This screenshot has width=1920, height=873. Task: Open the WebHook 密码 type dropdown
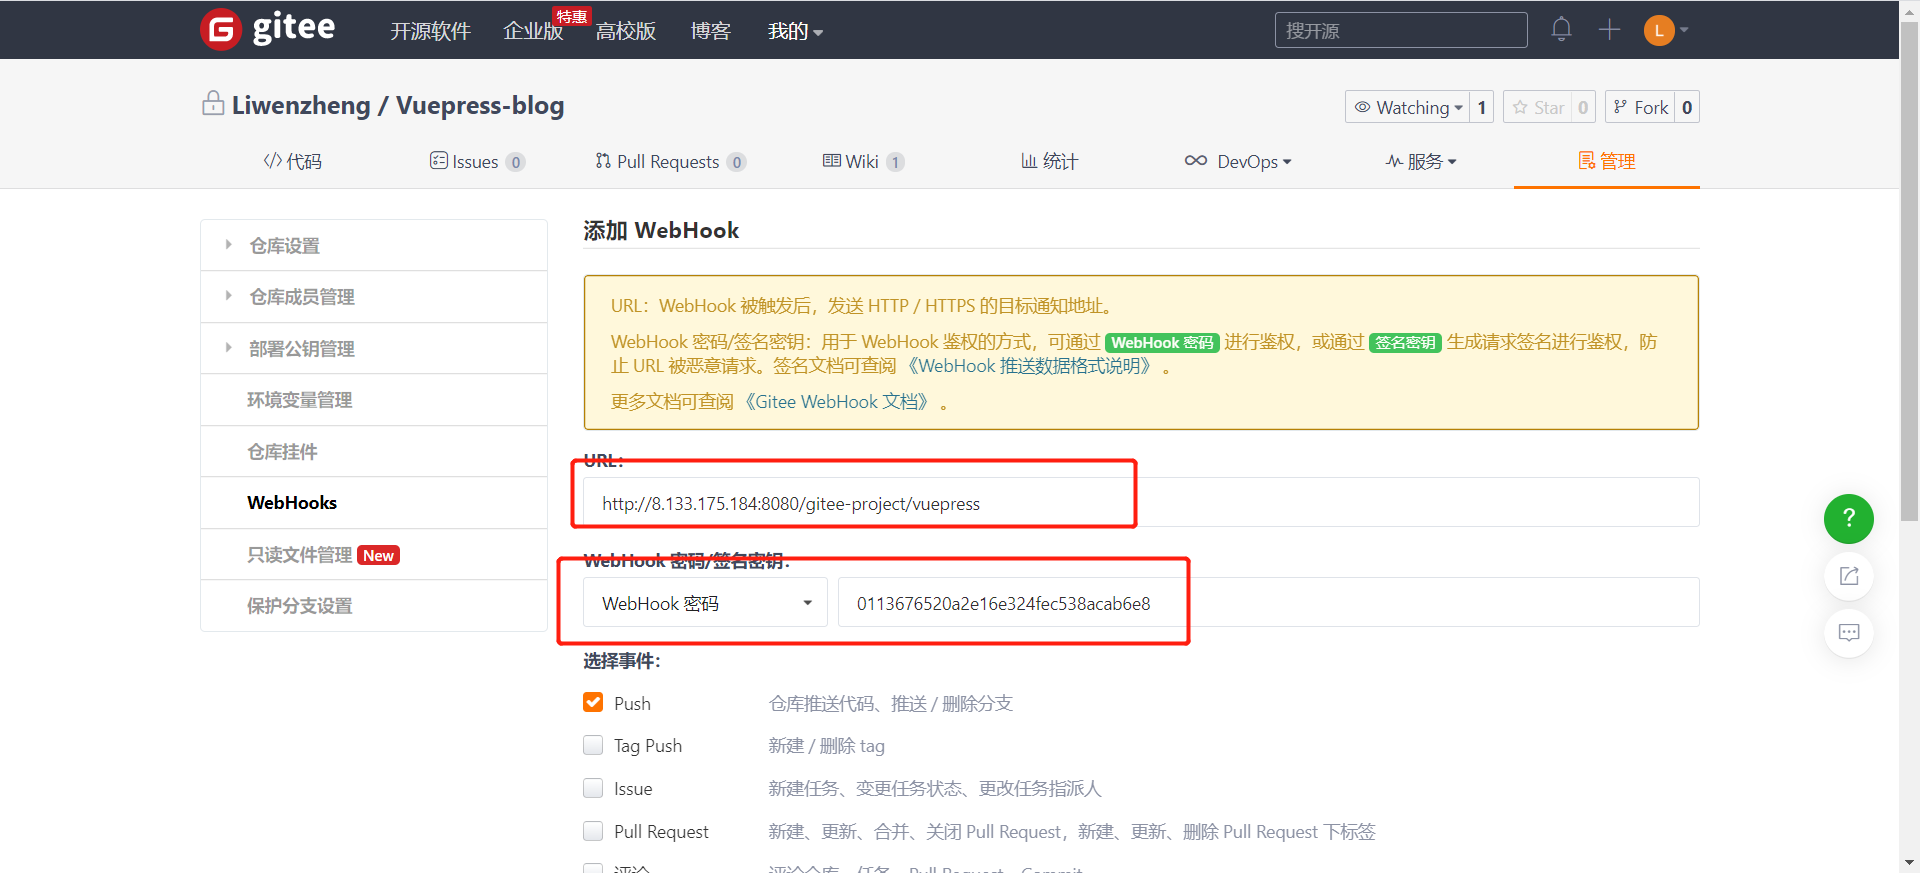[x=705, y=602]
